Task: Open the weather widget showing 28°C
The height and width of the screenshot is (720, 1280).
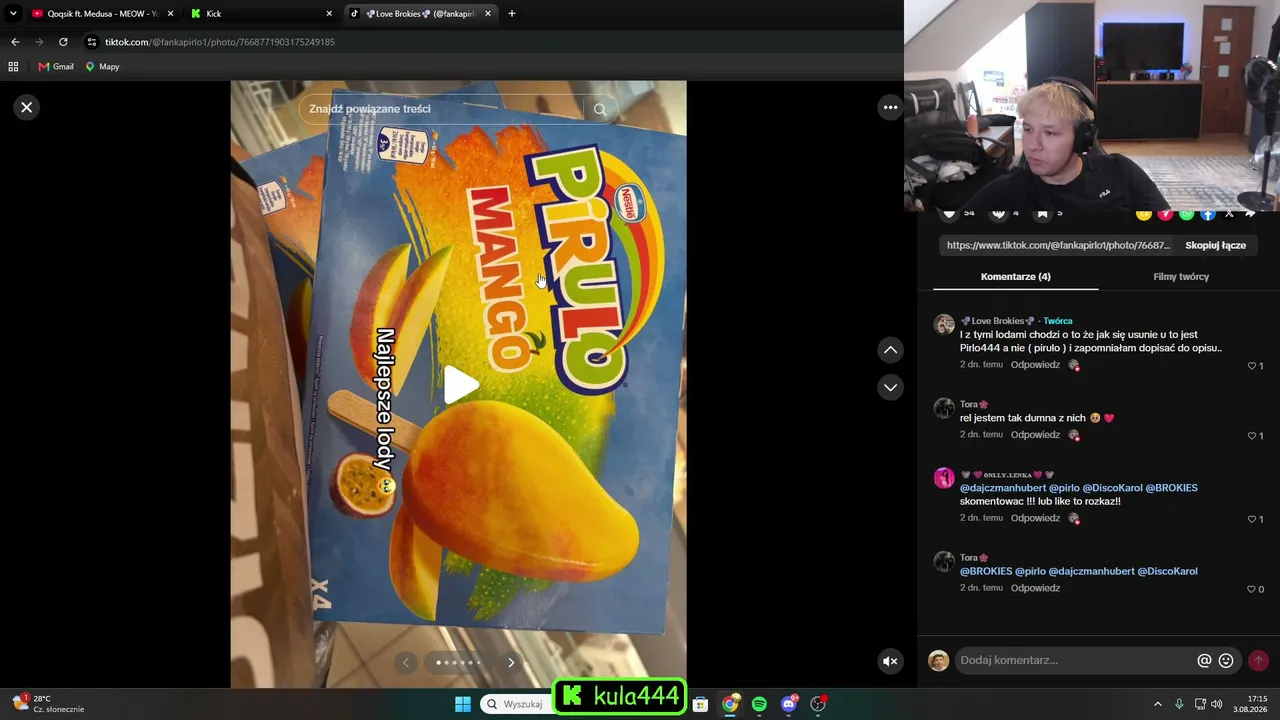Action: tap(48, 704)
